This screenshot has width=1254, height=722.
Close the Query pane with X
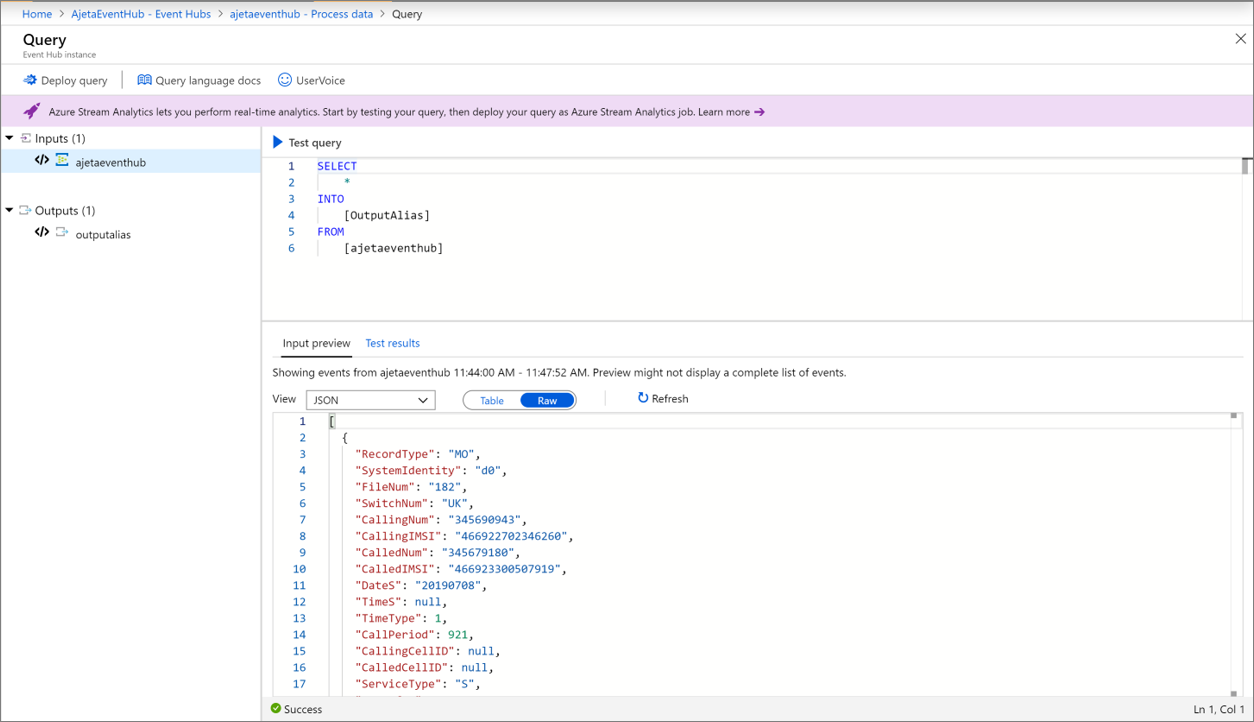(x=1240, y=39)
